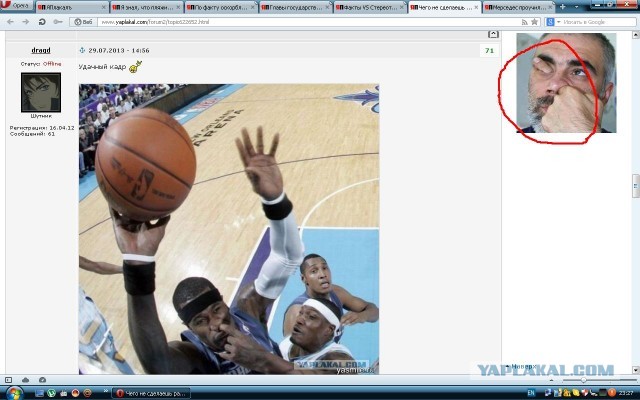
Task: Click the browser Back arrow button
Action: click(9, 21)
